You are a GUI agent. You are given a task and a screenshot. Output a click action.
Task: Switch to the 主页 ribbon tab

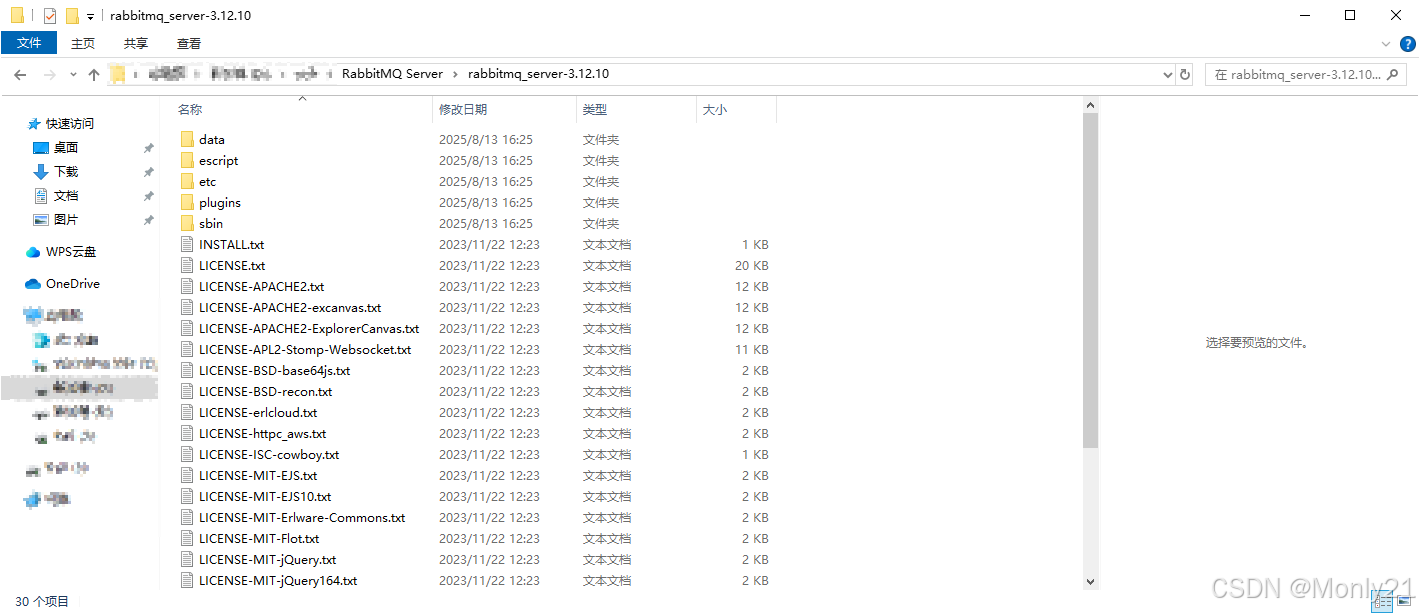pyautogui.click(x=83, y=43)
